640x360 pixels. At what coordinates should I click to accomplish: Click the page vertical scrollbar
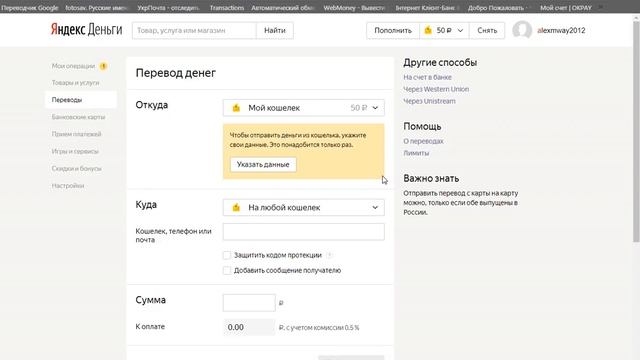[636, 131]
